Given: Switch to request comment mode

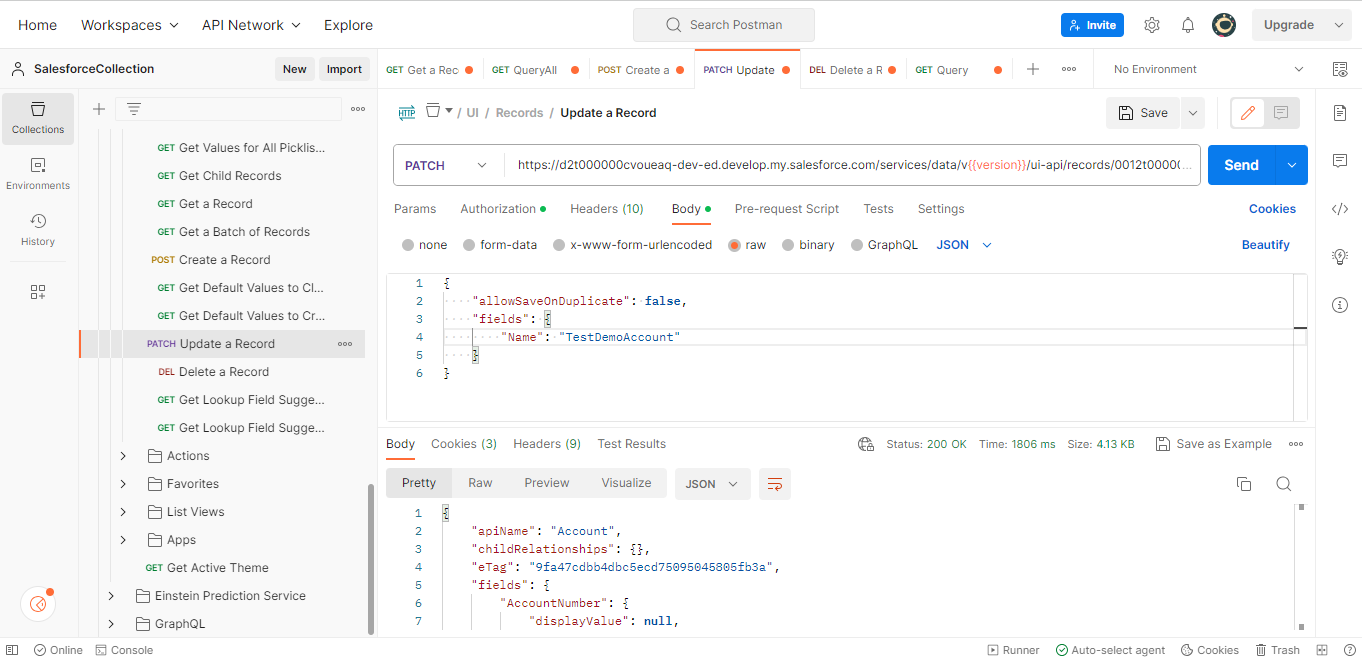Looking at the screenshot, I should click(1281, 113).
